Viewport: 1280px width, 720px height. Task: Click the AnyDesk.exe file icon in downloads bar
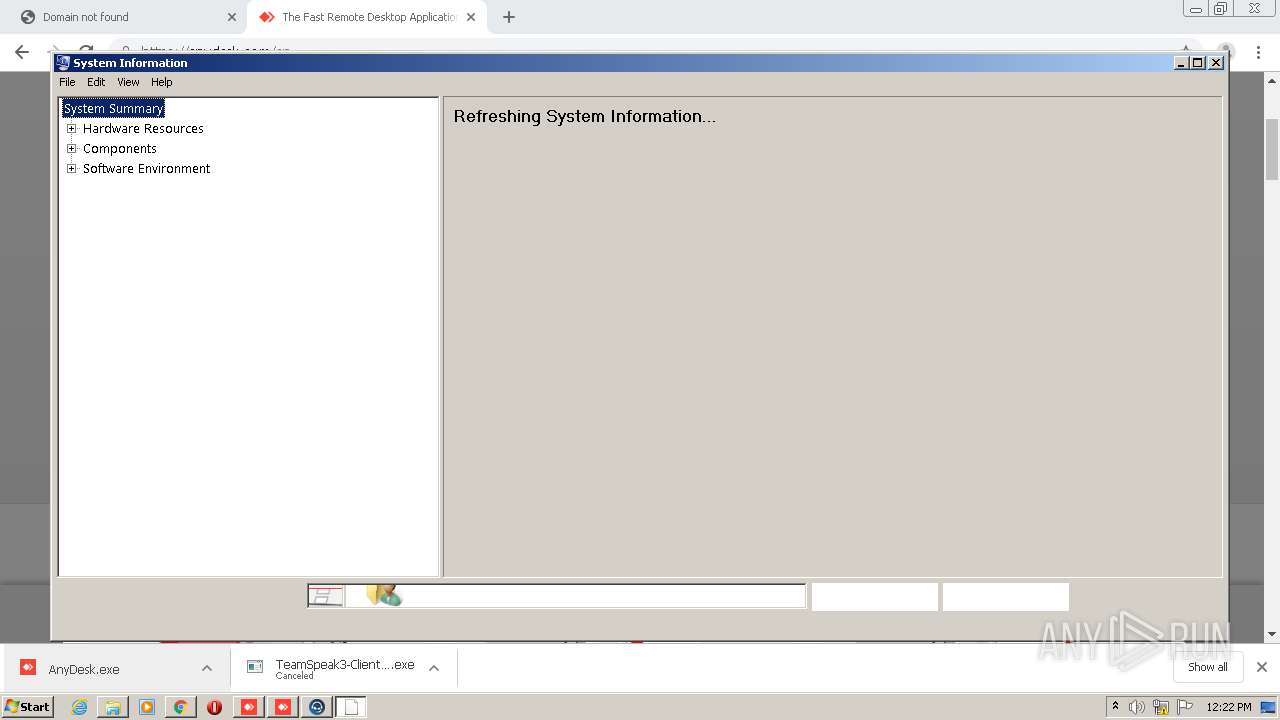coord(28,668)
